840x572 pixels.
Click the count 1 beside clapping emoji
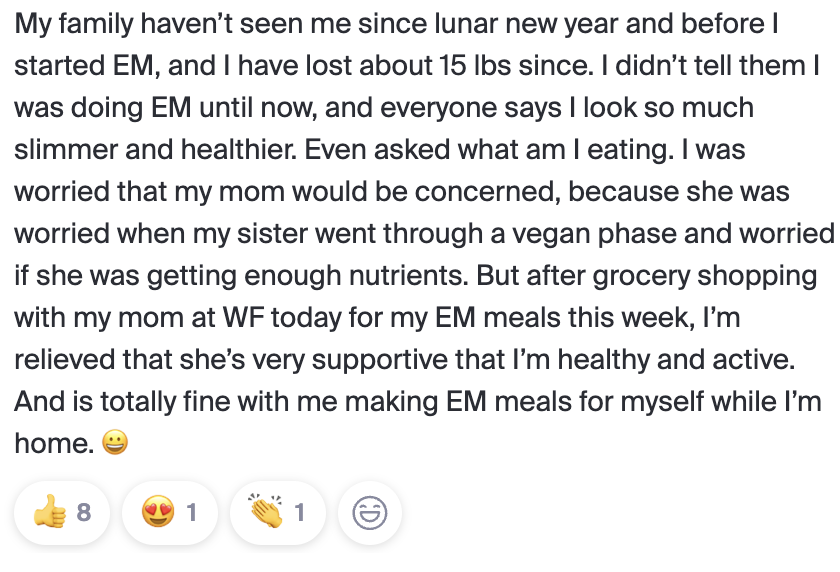pyautogui.click(x=299, y=513)
